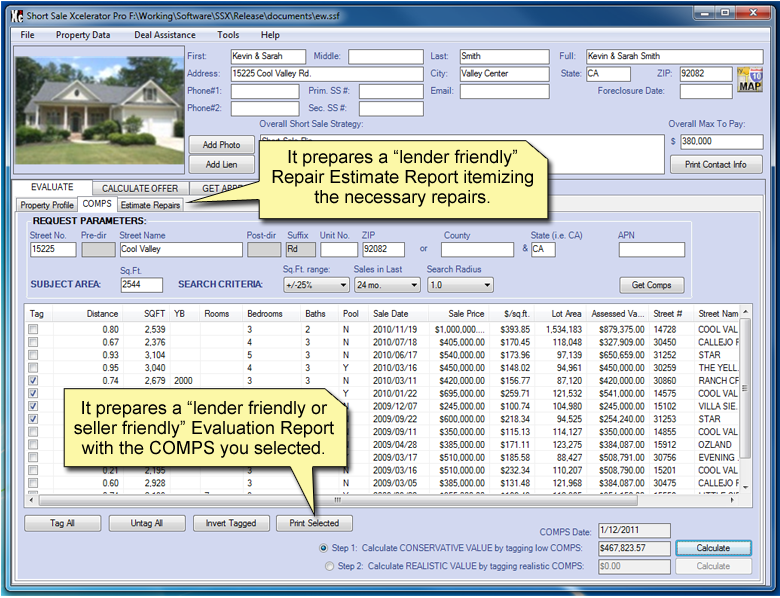Select Step 2 realistic value radio
The height and width of the screenshot is (598, 780).
(x=329, y=566)
